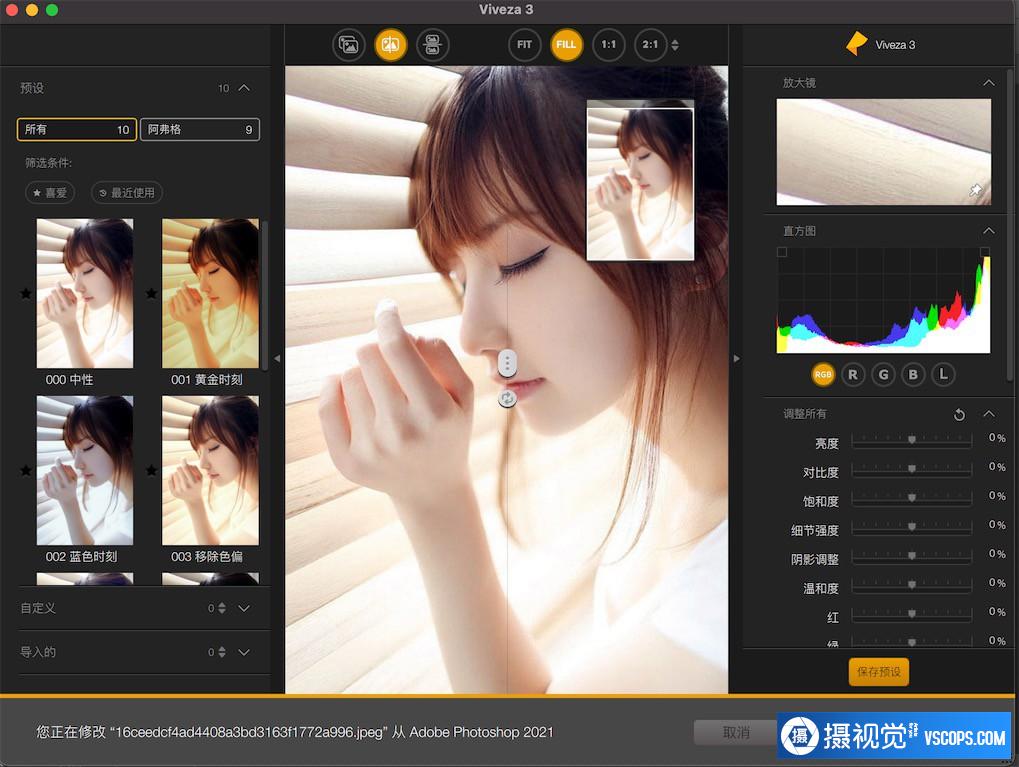Select the single image preview mode icon
Viewport: 1019px width, 767px height.
pos(349,45)
